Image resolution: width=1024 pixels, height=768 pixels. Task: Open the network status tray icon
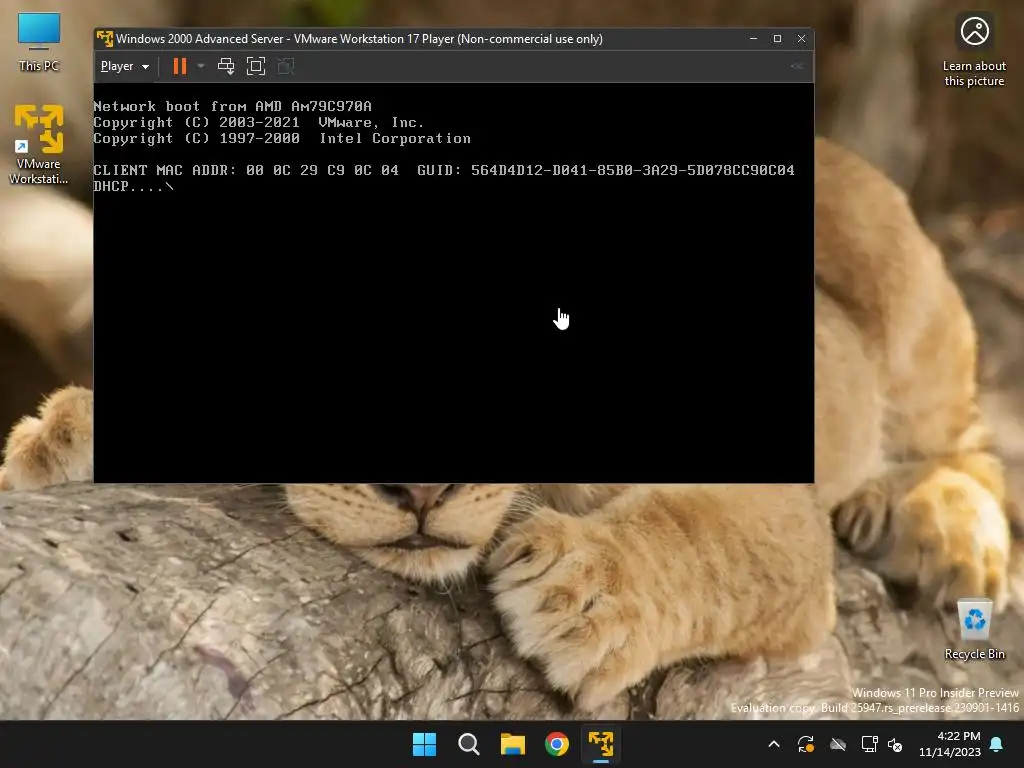[x=870, y=744]
